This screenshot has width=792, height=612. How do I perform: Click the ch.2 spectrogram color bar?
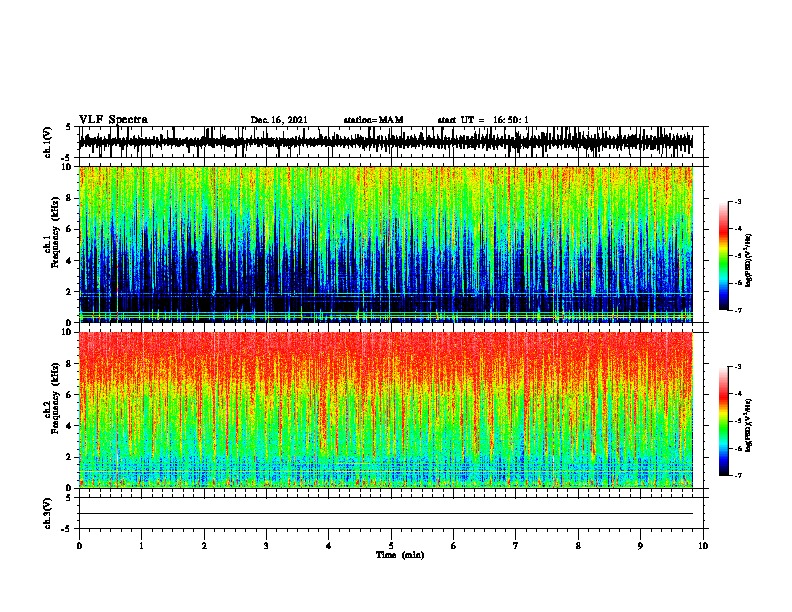tap(723, 421)
